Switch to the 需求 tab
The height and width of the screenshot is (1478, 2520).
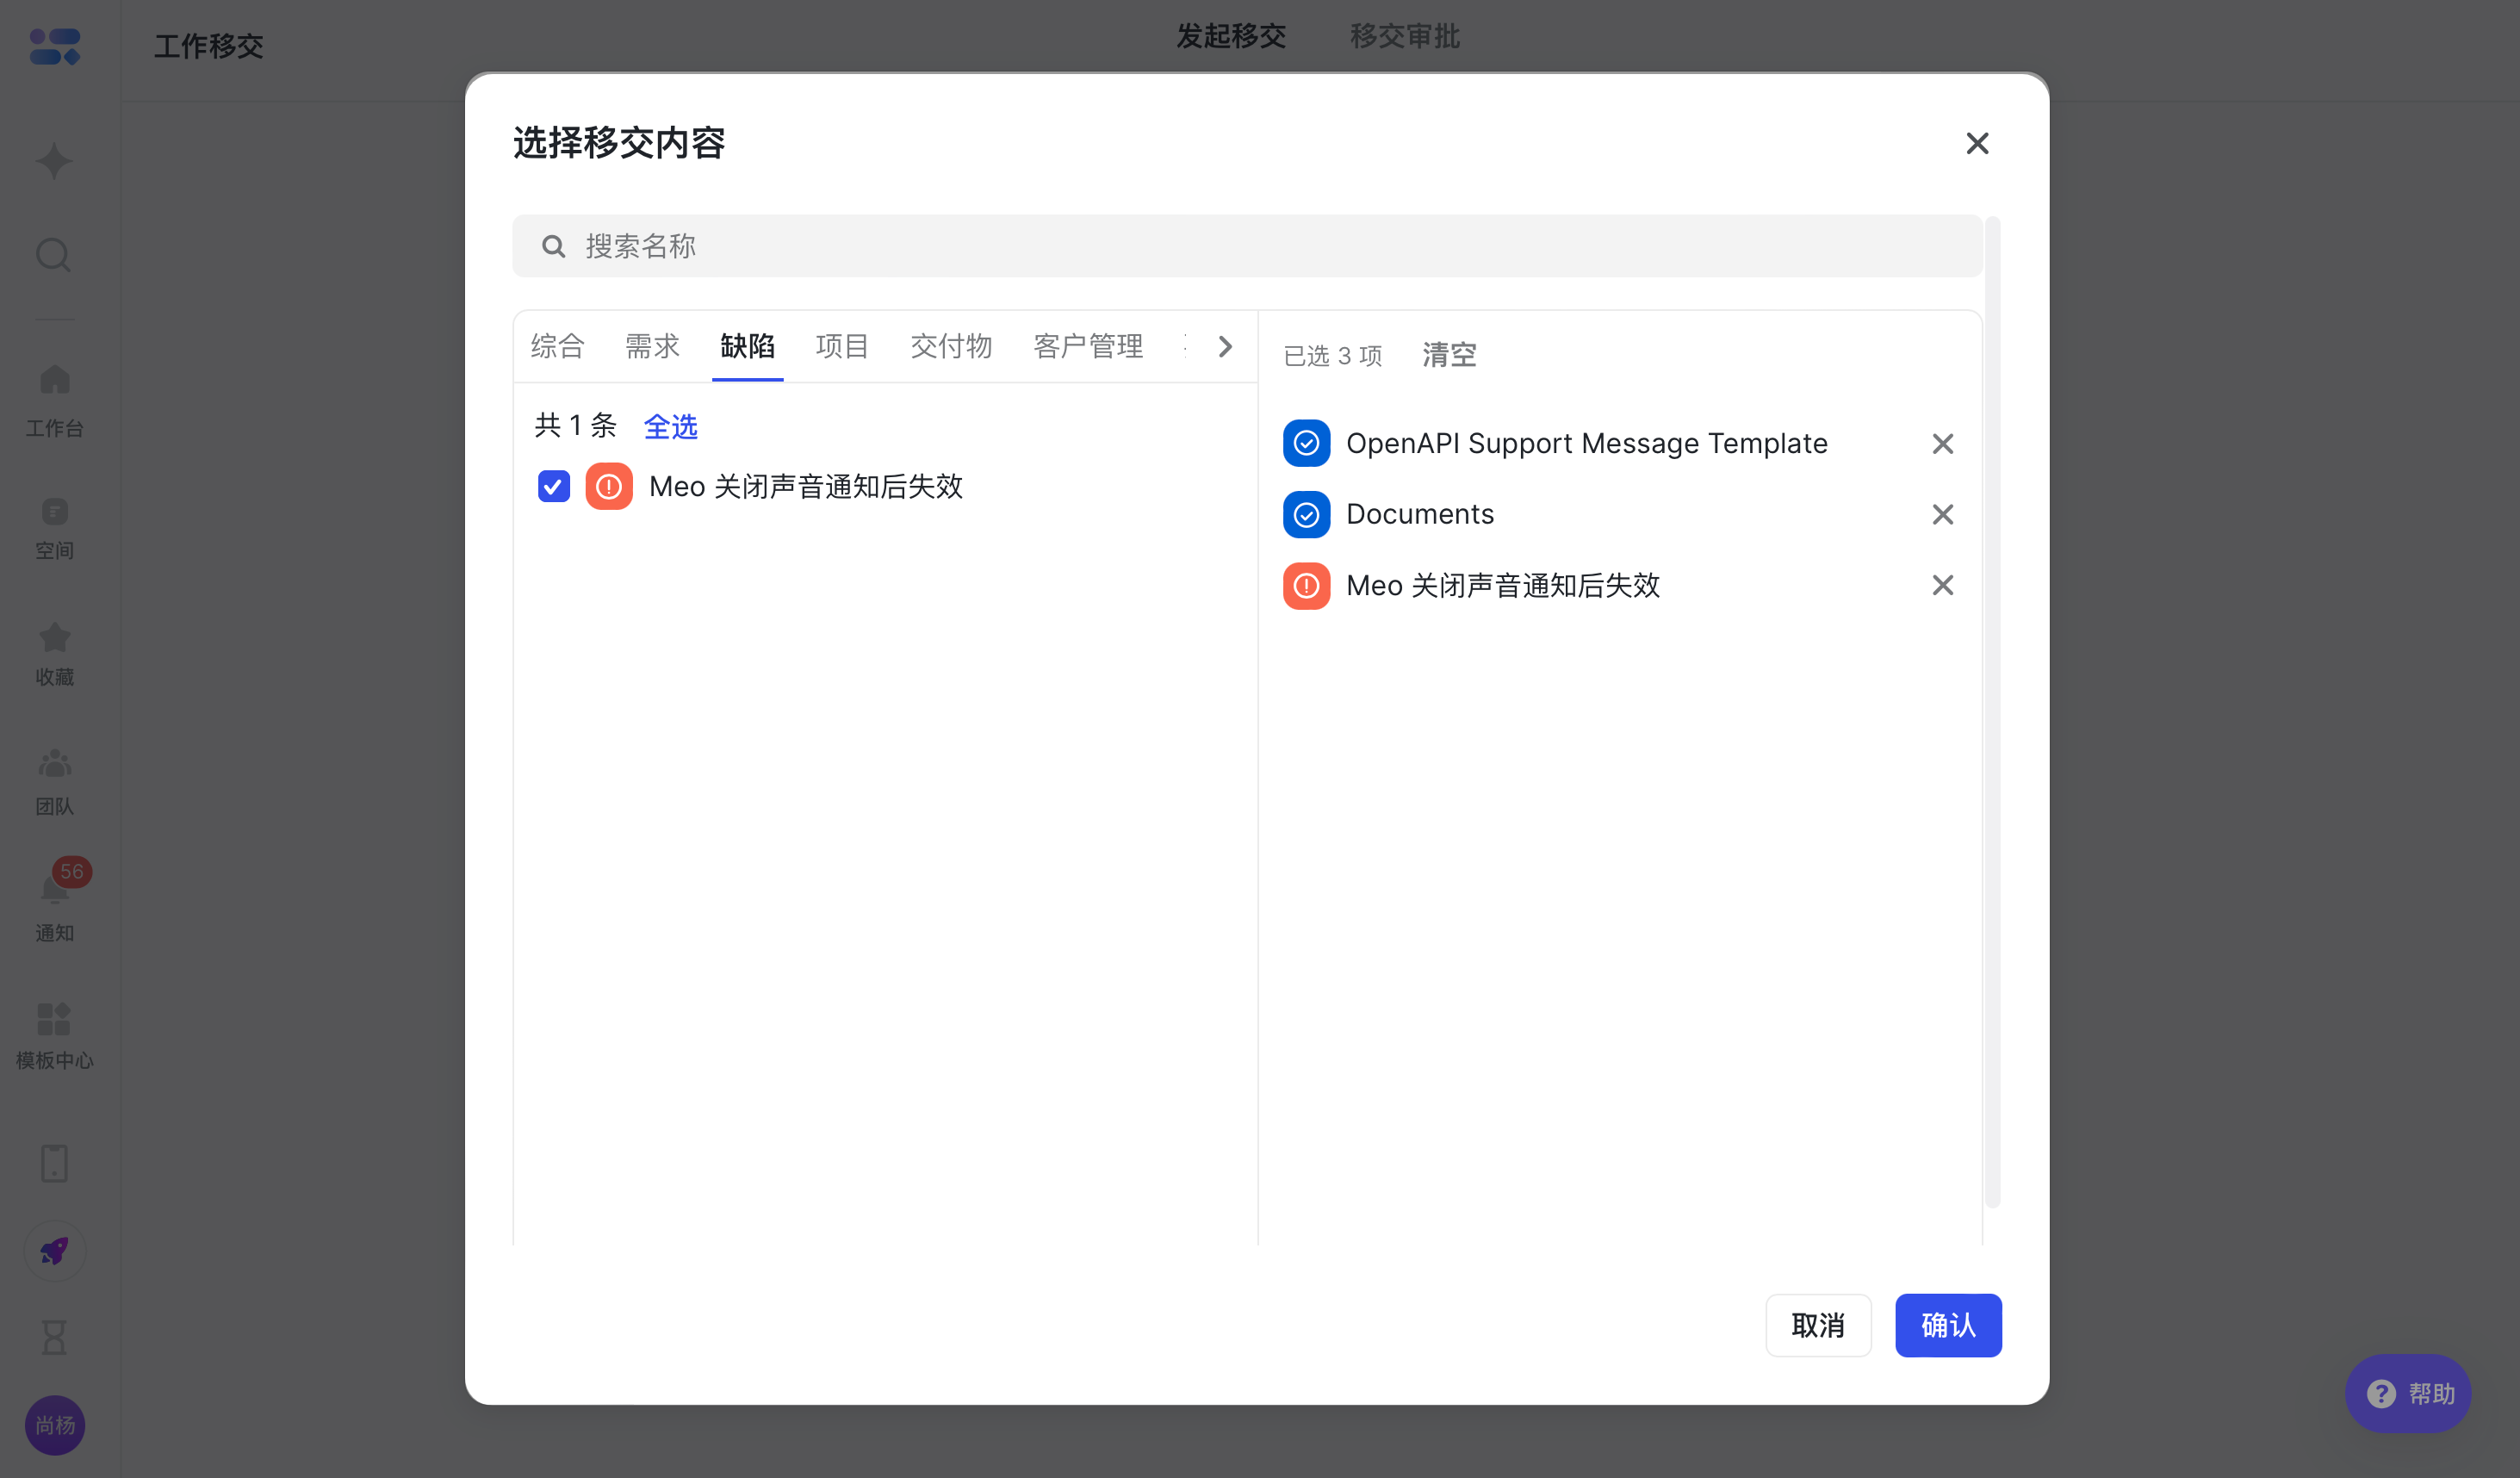[x=652, y=346]
